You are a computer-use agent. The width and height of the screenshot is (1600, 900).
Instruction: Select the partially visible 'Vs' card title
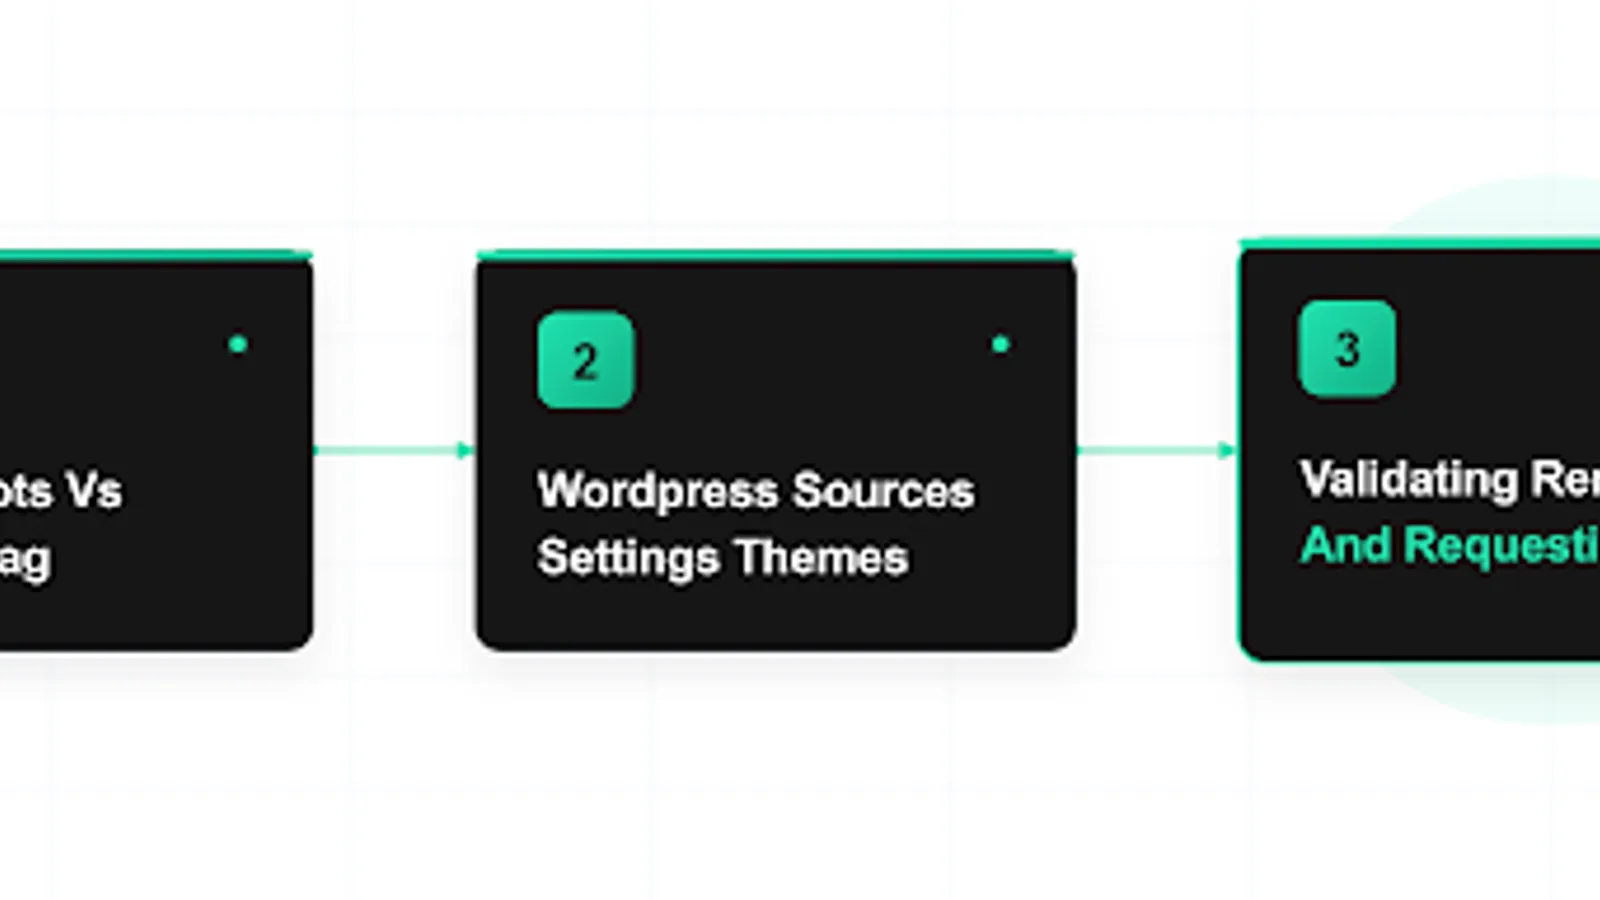(x=60, y=524)
